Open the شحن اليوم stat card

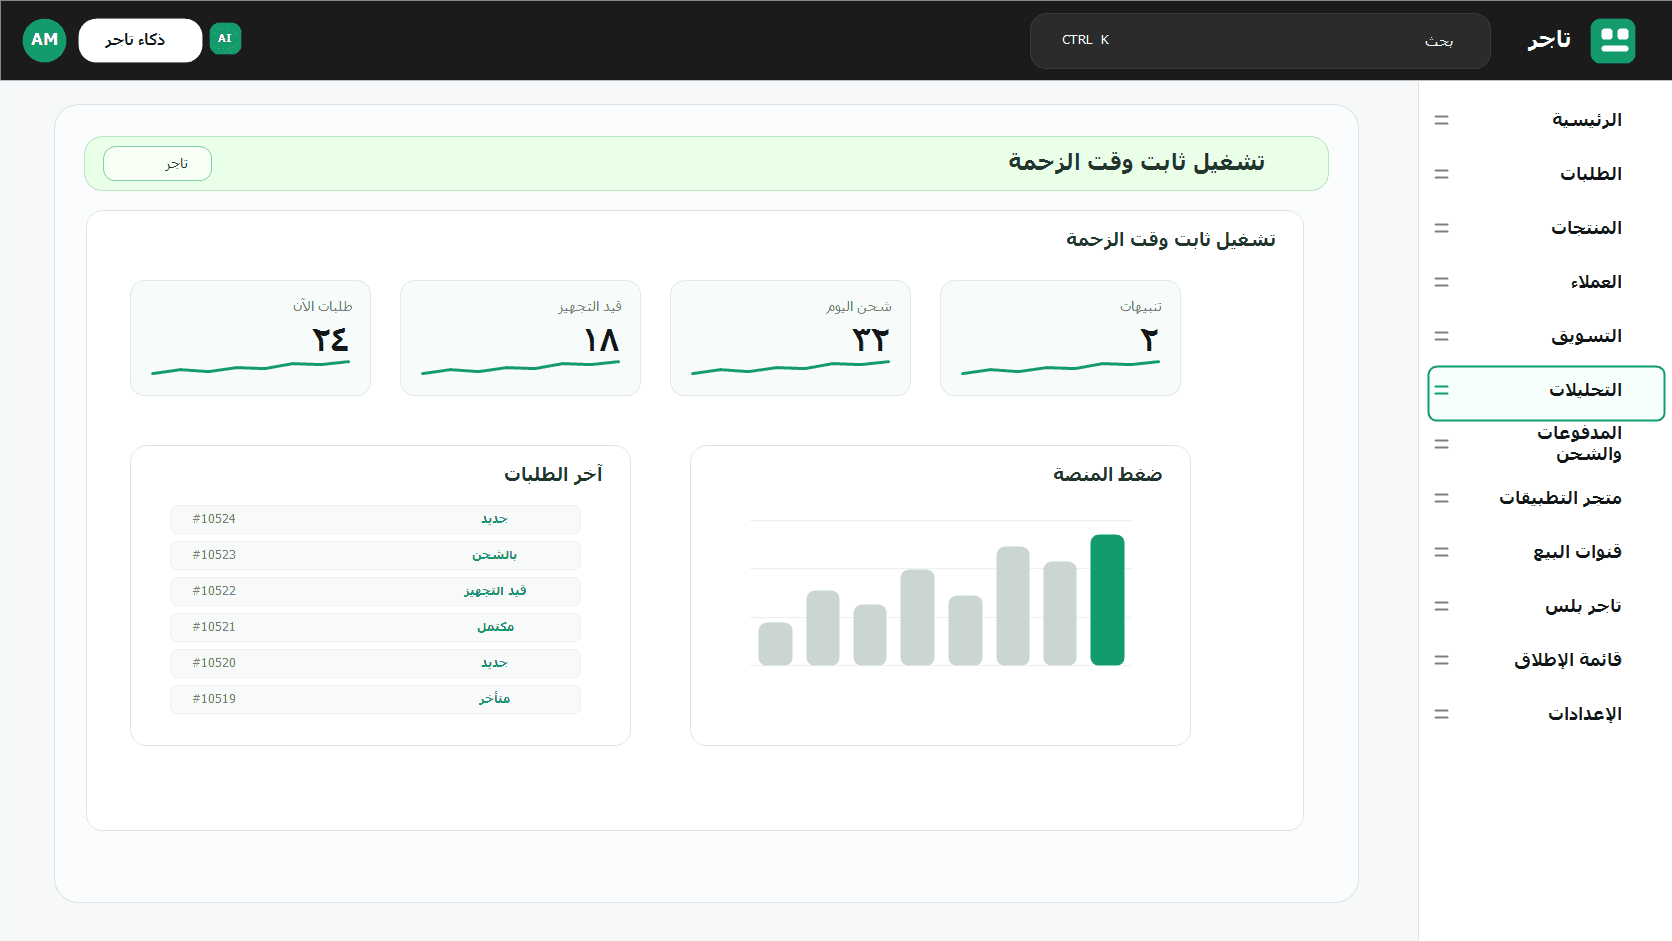point(790,338)
